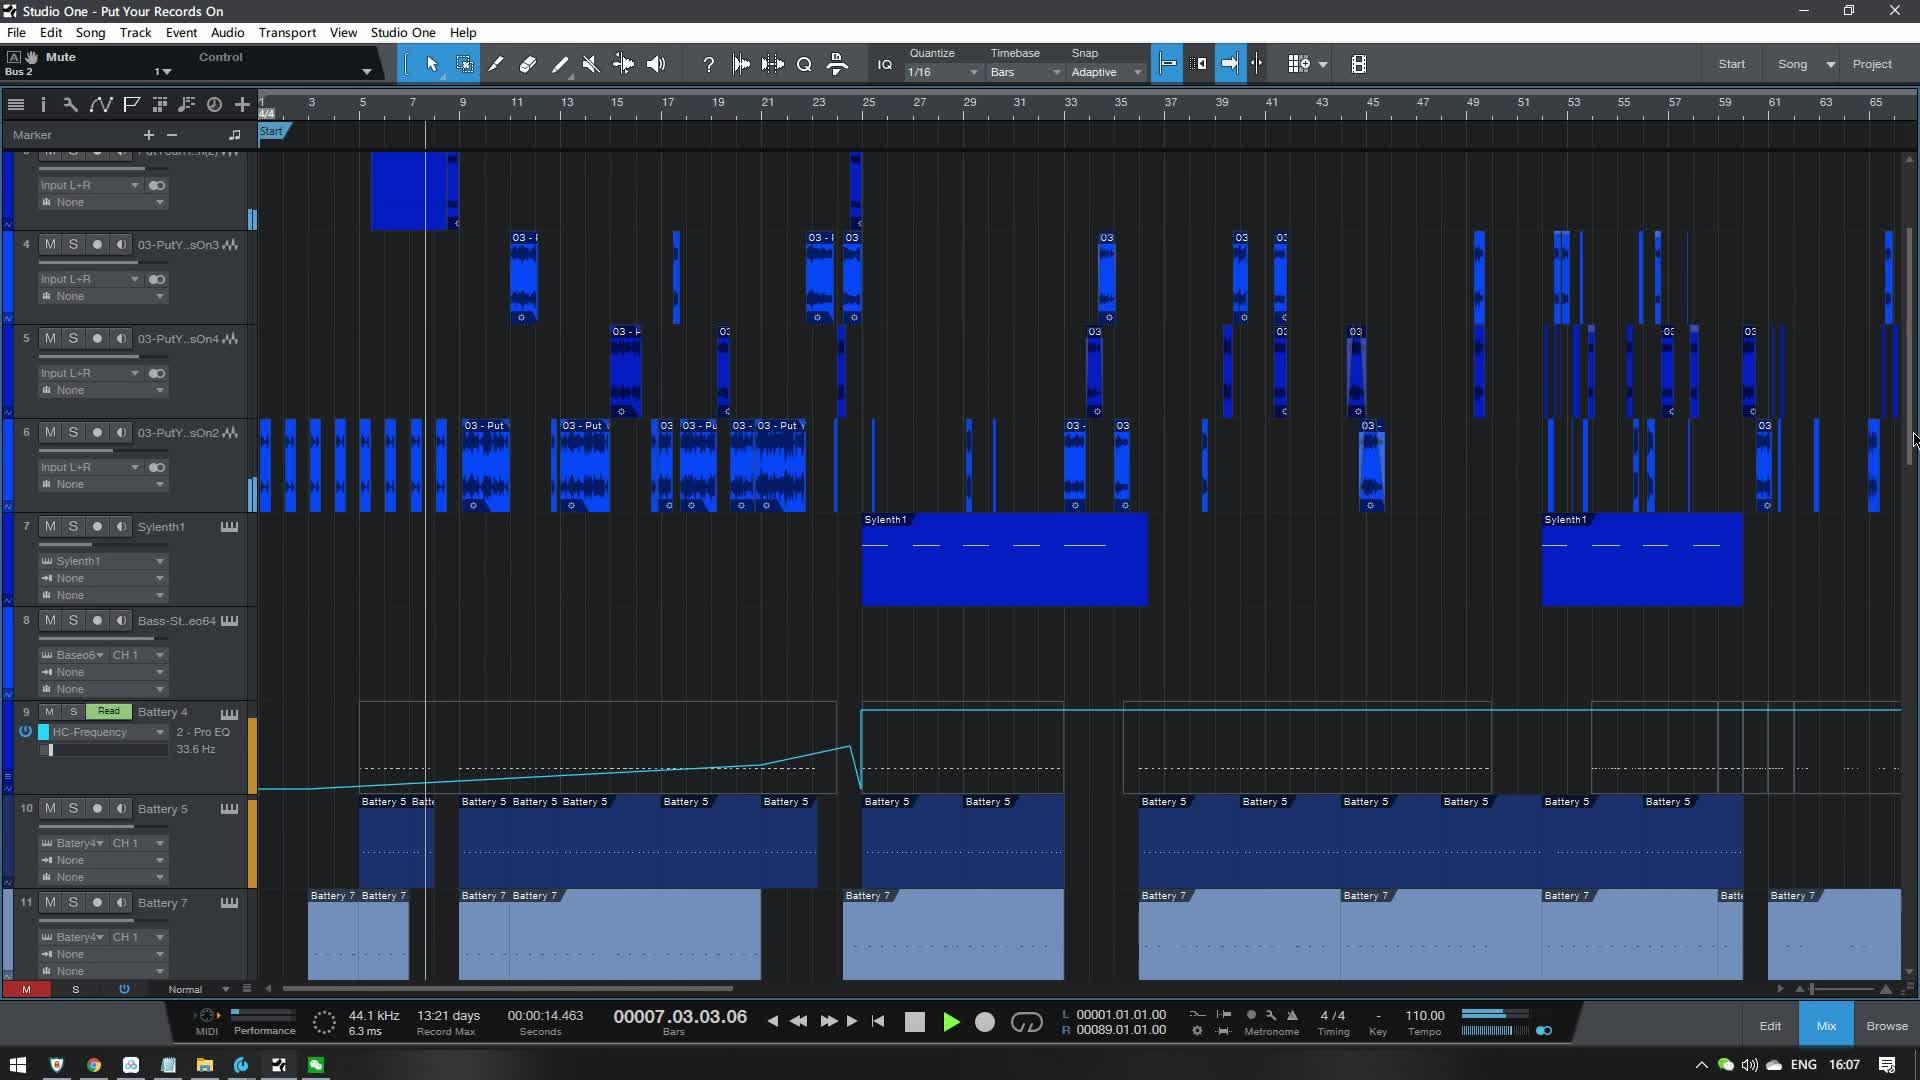1920x1080 pixels.
Task: Expand the Snap Adaptive dropdown
Action: (x=1106, y=72)
